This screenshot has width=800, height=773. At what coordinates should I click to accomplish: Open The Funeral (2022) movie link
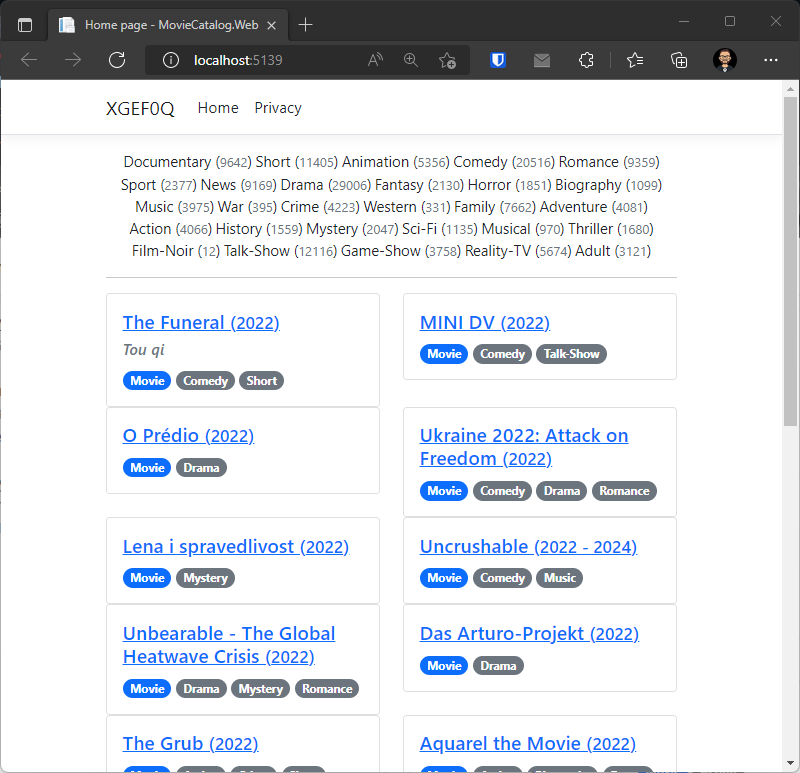pyautogui.click(x=201, y=323)
